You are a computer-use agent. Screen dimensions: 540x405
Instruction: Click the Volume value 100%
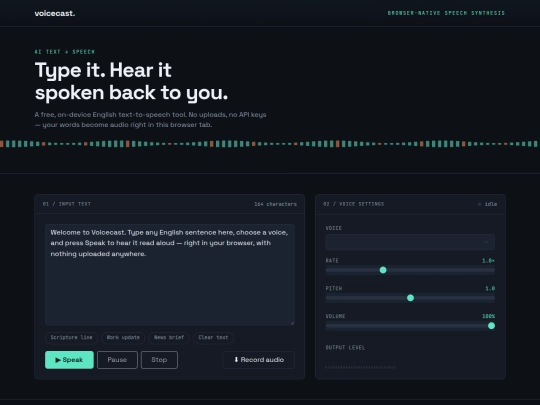pos(489,316)
